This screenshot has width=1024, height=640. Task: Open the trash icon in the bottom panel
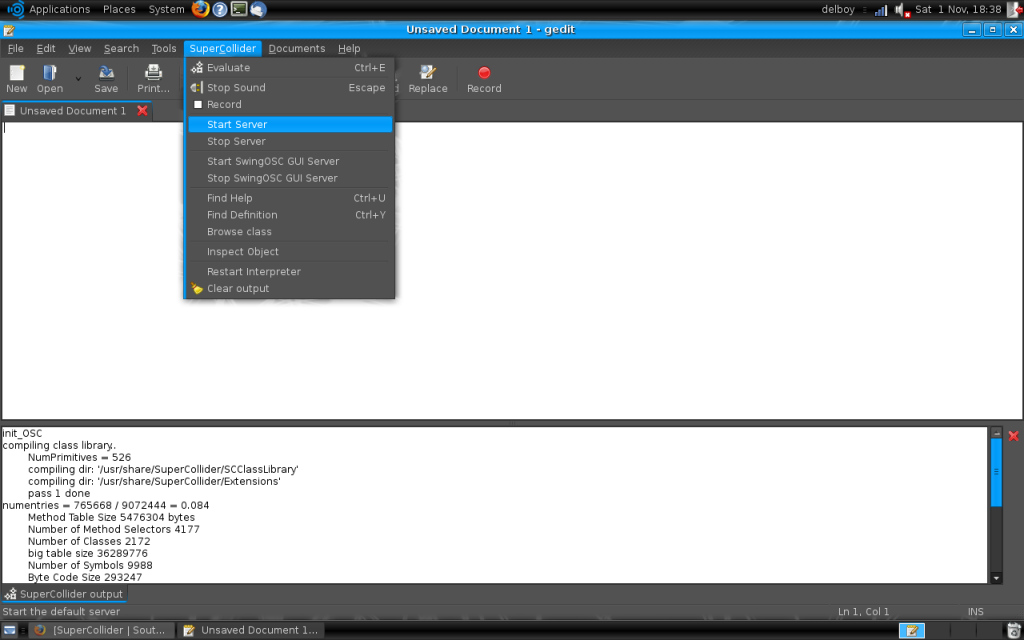point(1014,630)
